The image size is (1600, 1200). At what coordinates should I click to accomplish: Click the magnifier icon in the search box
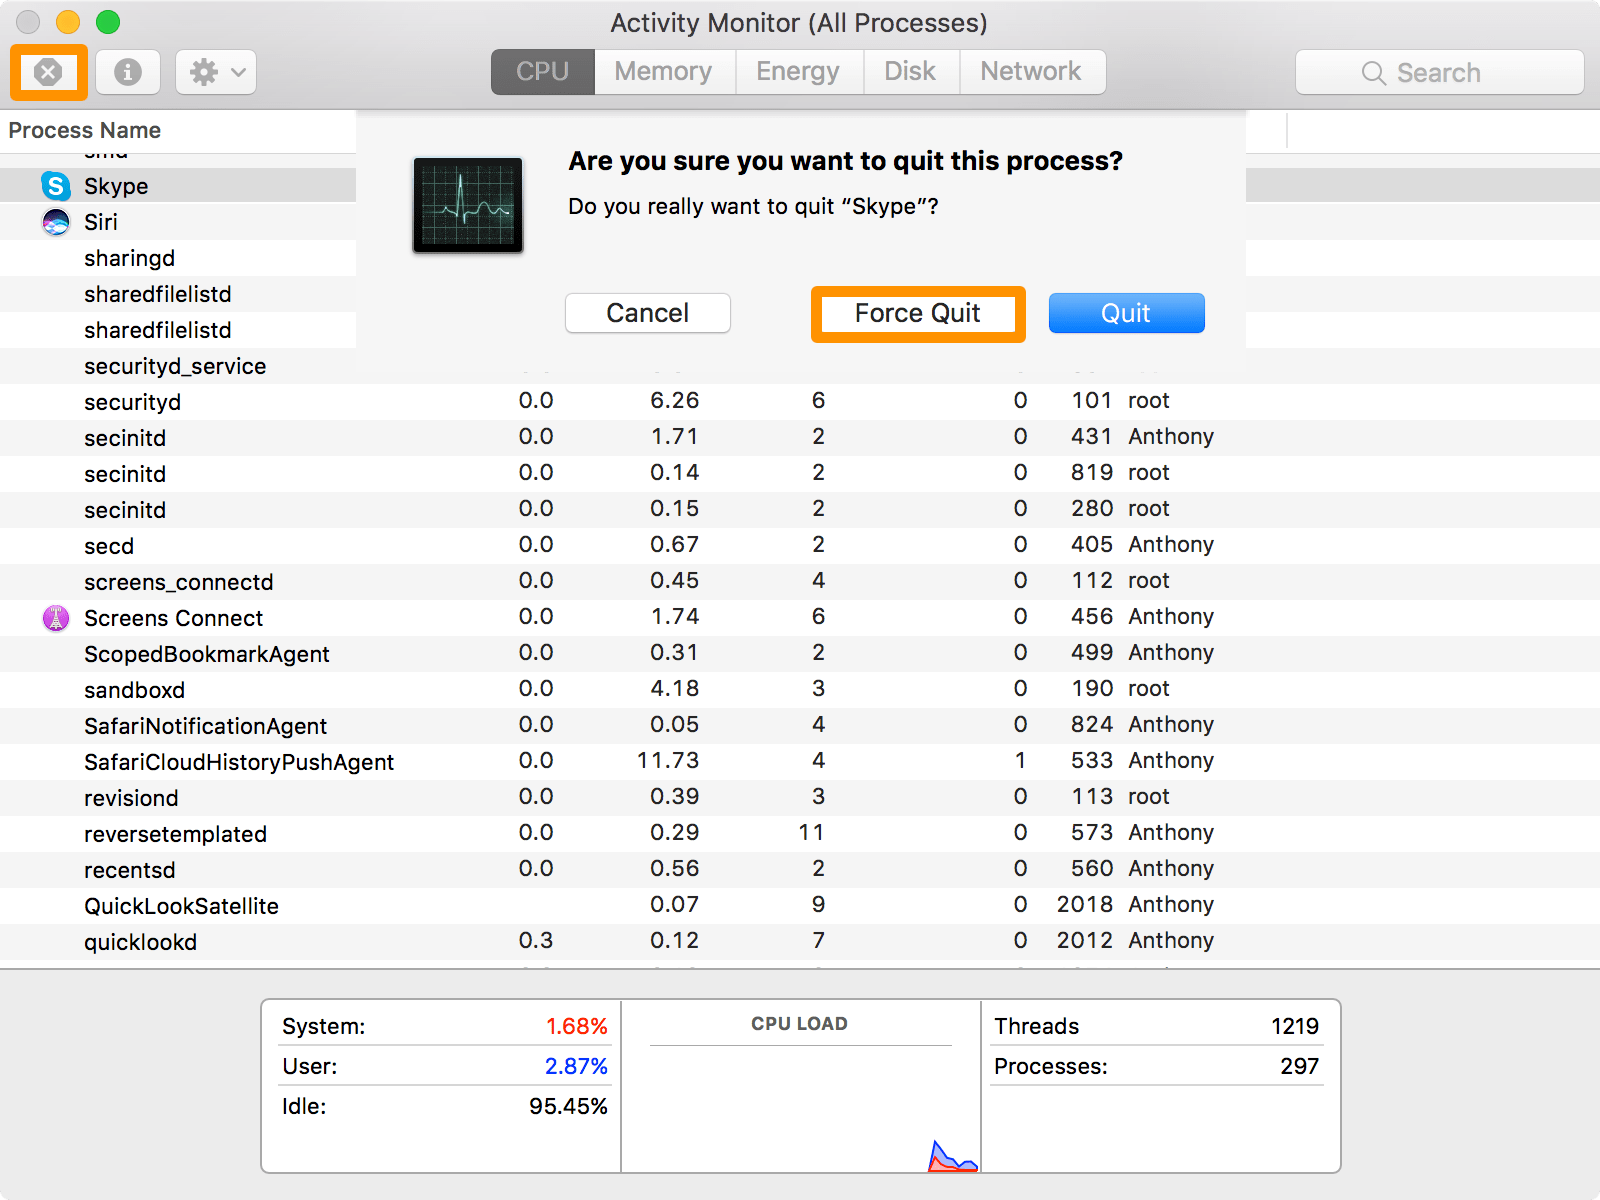pos(1373,72)
